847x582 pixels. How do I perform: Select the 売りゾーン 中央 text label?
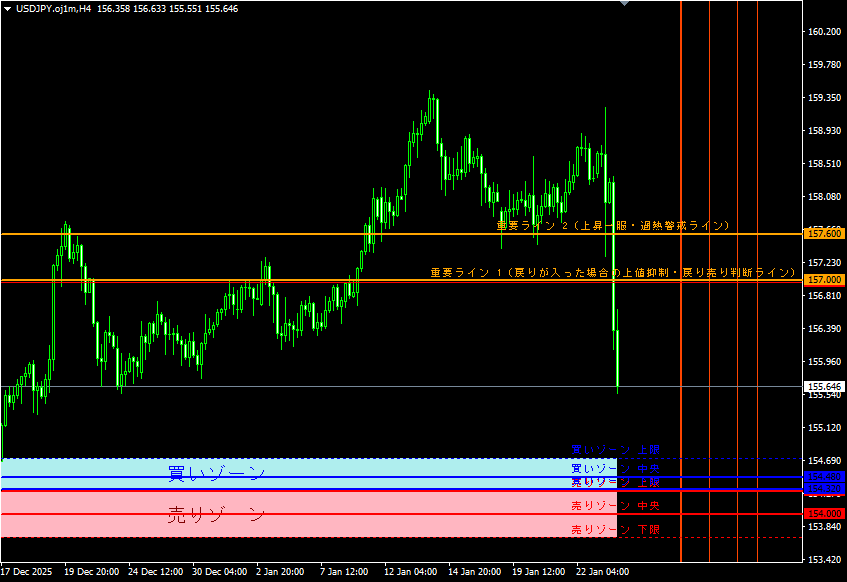[x=615, y=505]
